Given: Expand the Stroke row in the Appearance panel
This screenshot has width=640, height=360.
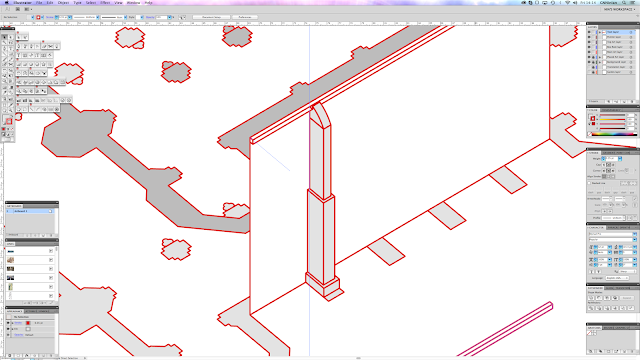Looking at the screenshot, I should [x=12, y=323].
